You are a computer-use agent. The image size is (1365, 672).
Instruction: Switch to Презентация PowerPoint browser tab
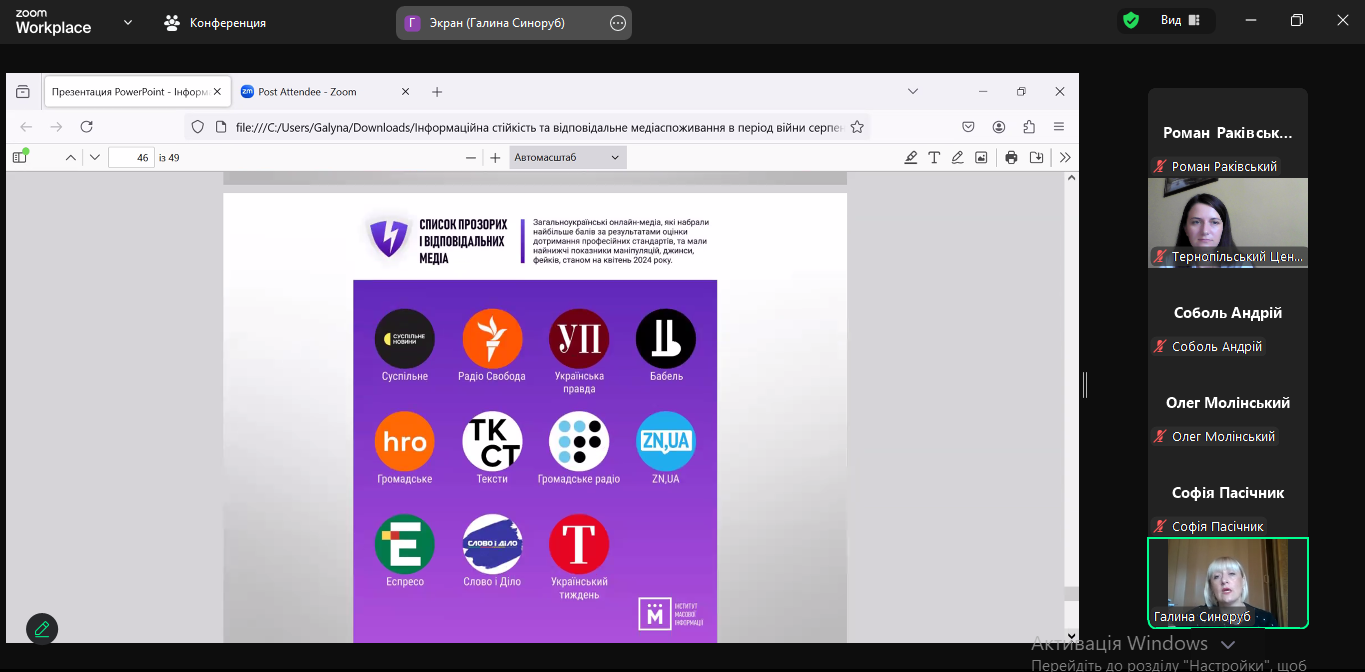click(x=137, y=91)
